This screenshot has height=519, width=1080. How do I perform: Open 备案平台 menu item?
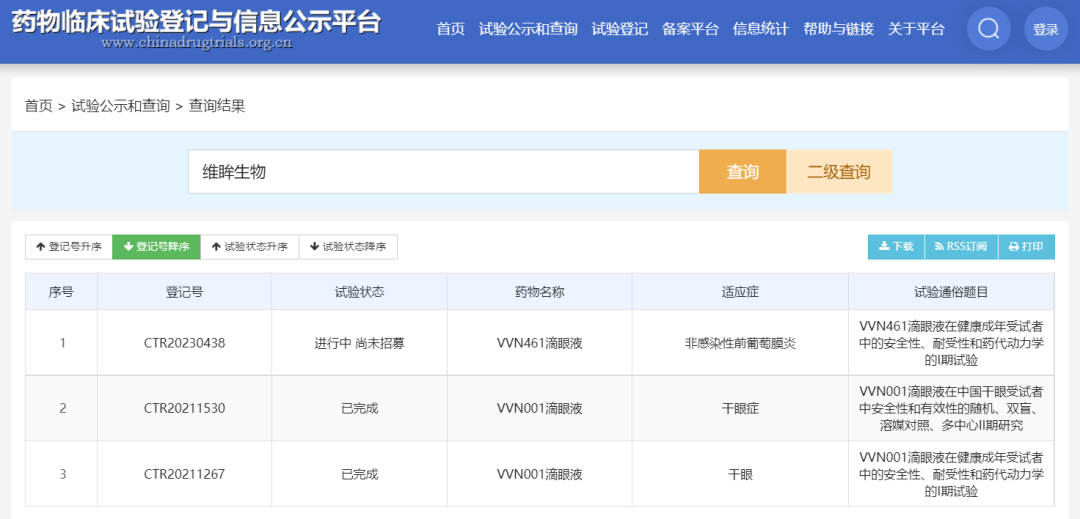(690, 29)
